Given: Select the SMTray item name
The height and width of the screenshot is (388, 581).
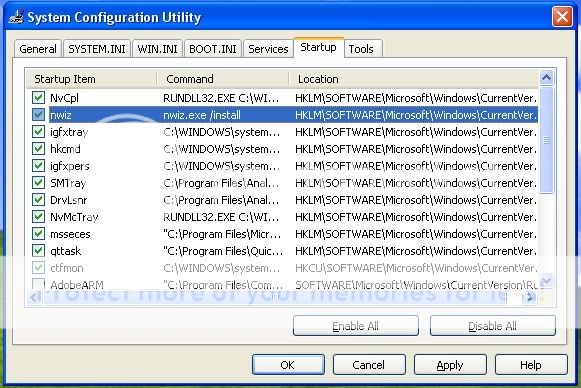Looking at the screenshot, I should click(68, 183).
